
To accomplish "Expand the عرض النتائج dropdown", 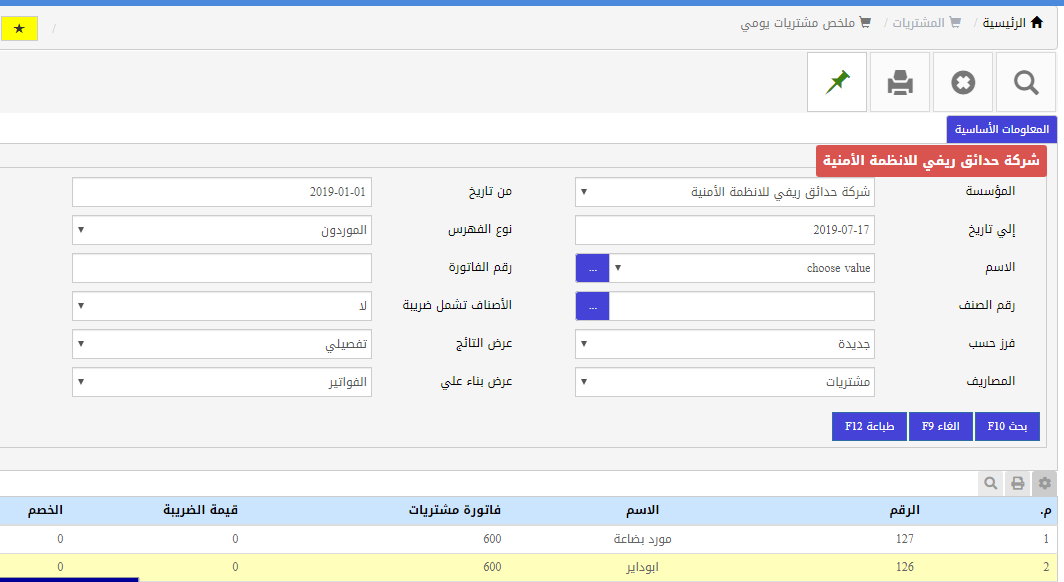I will coord(222,344).
